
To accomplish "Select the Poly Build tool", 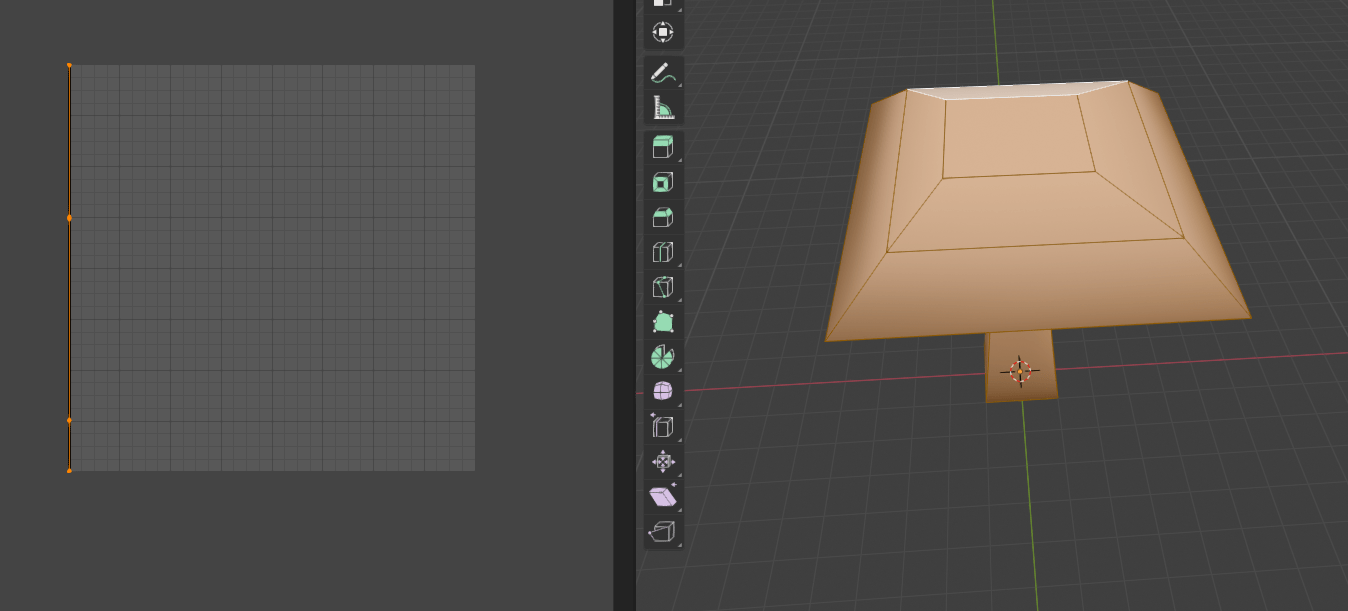I will (662, 322).
